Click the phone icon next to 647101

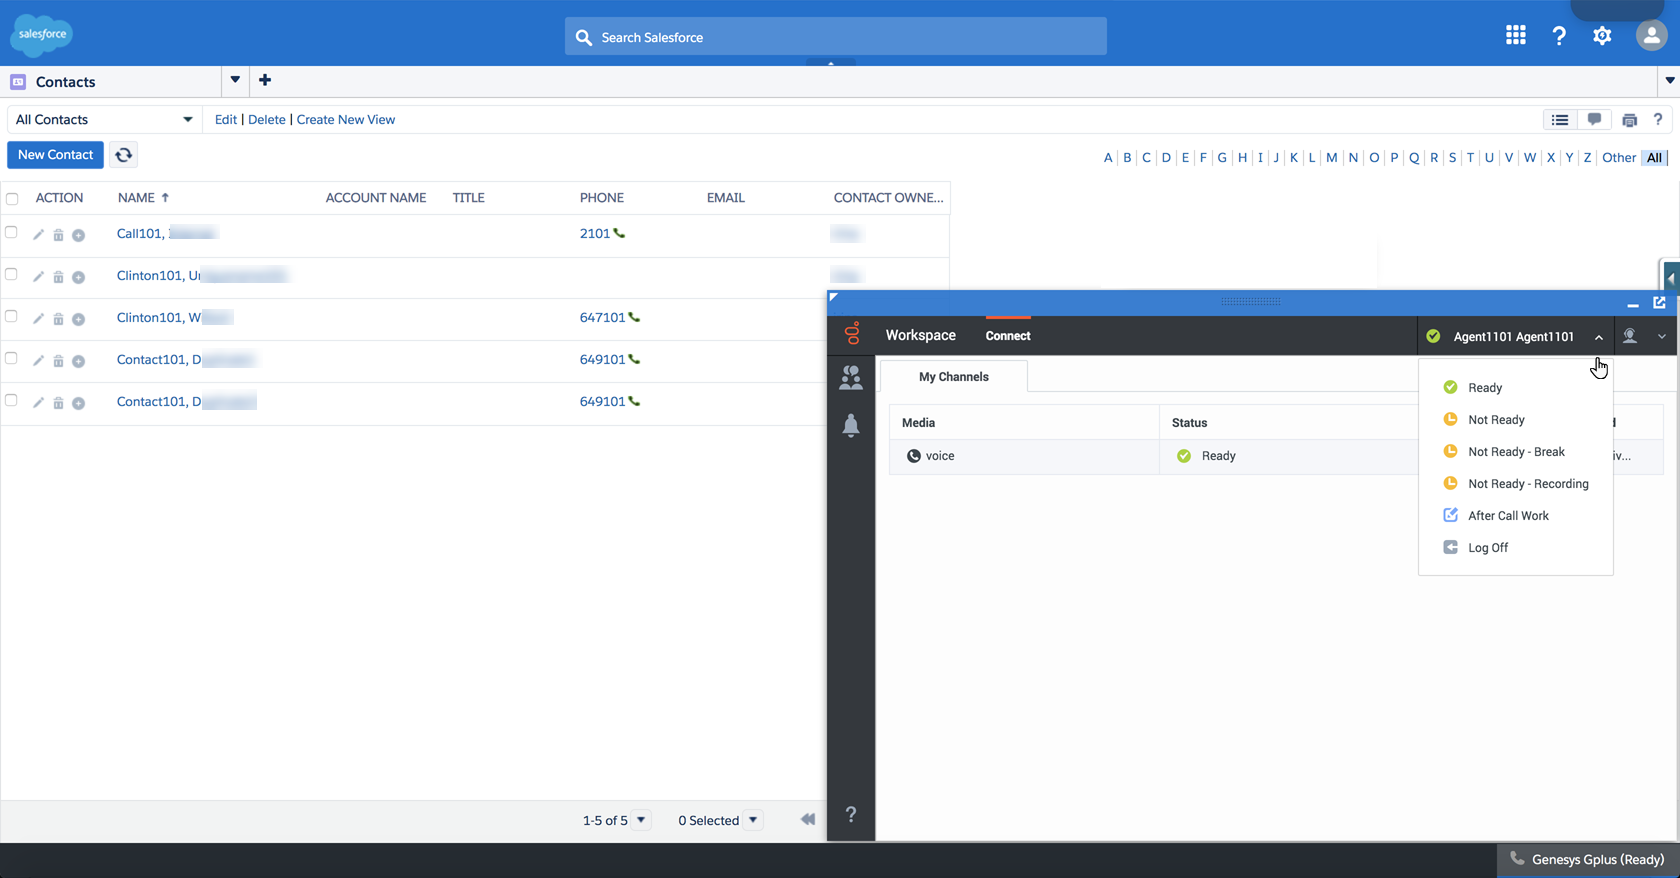point(634,317)
